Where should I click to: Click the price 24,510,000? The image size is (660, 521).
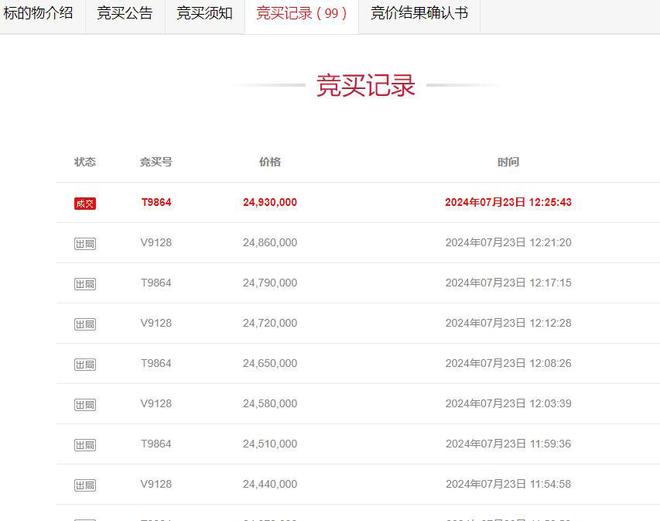tap(270, 444)
